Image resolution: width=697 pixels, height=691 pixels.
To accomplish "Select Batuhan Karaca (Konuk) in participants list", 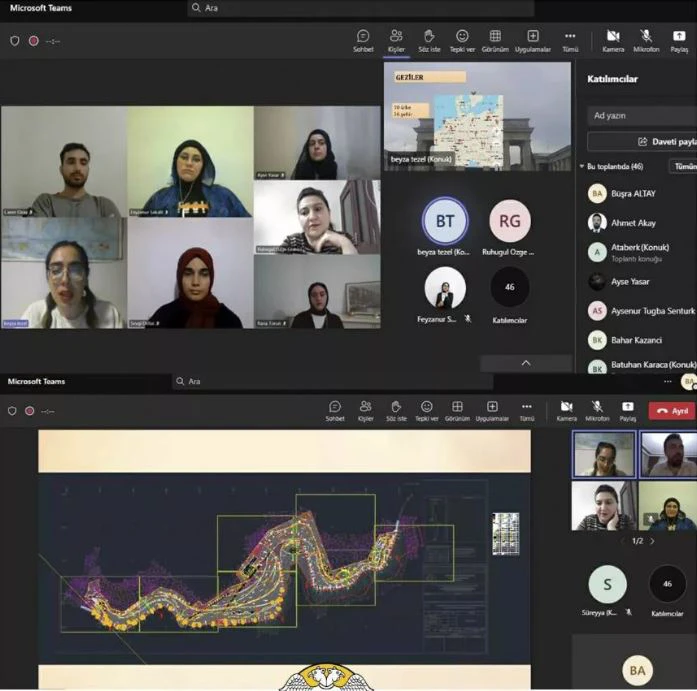I will tap(640, 366).
